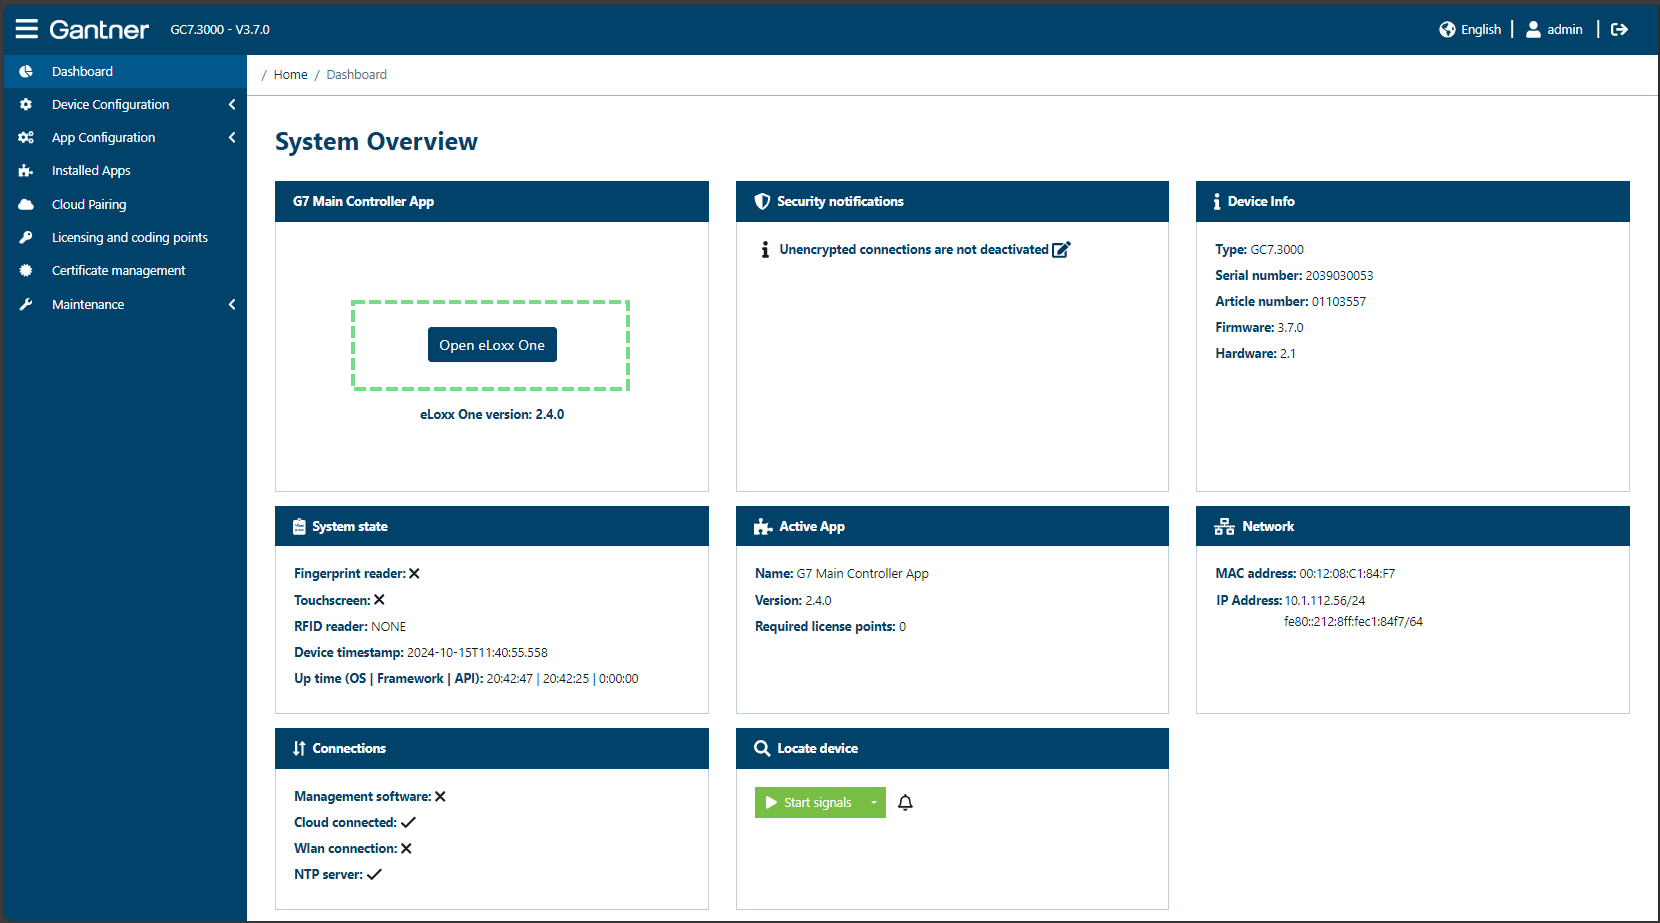Select Dashboard in the sidebar
The height and width of the screenshot is (923, 1660).
pyautogui.click(x=124, y=71)
